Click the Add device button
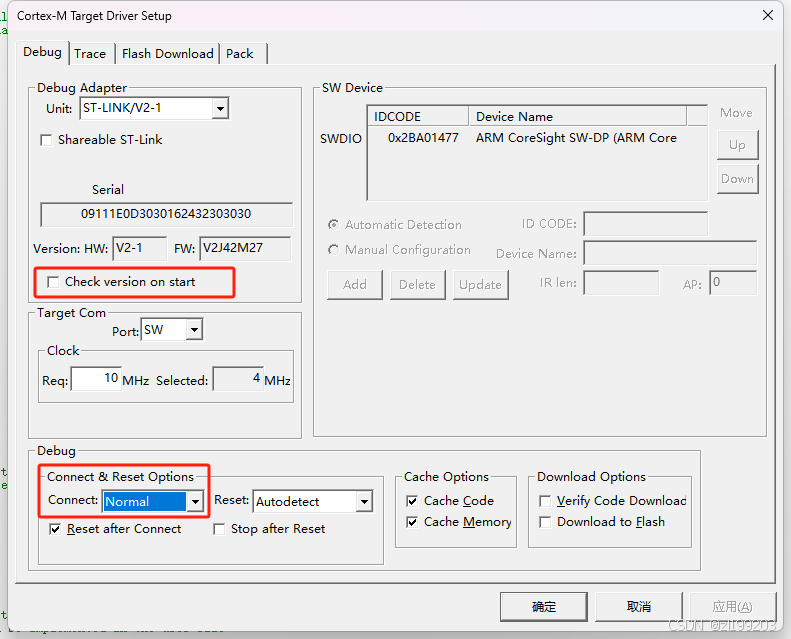The width and height of the screenshot is (791, 639). click(x=355, y=284)
